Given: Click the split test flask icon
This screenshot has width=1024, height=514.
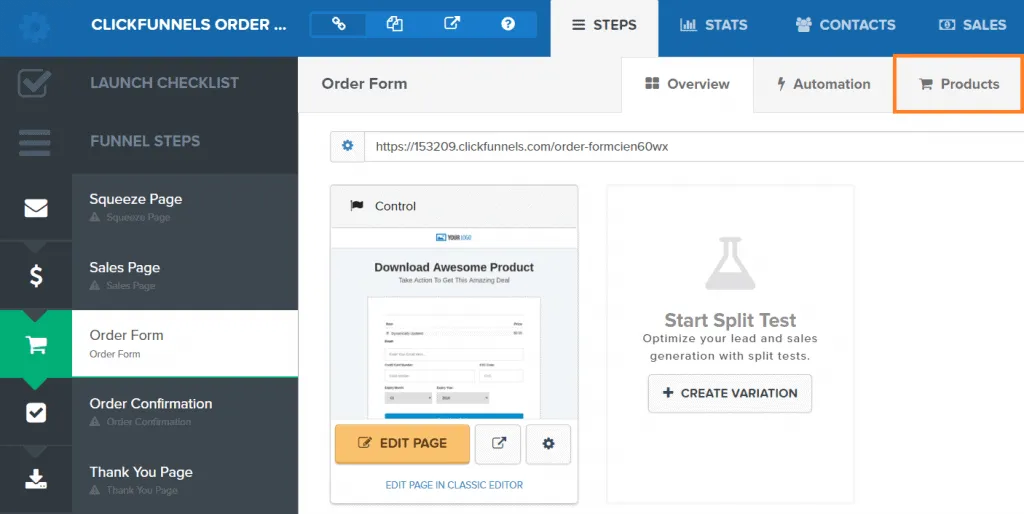Looking at the screenshot, I should pos(730,263).
